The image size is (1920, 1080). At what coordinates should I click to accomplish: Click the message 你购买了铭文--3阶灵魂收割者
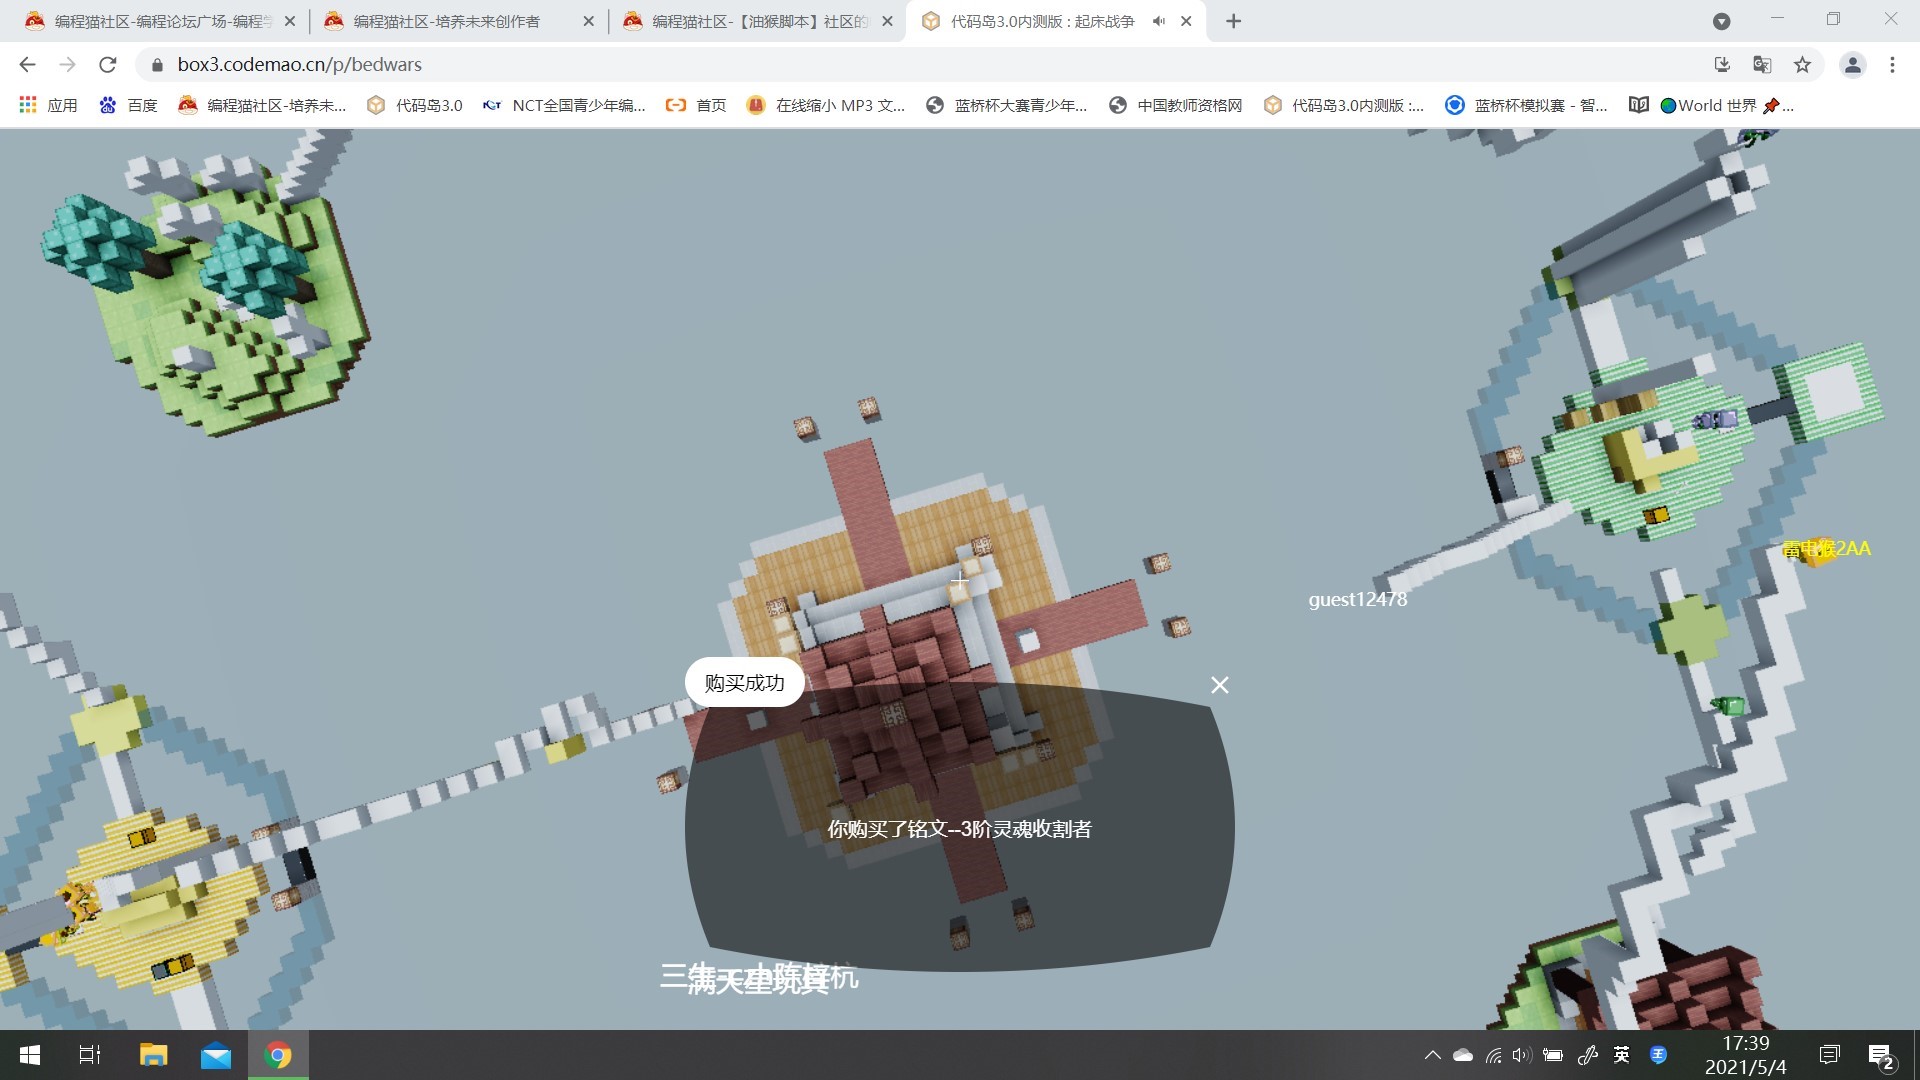tap(959, 829)
